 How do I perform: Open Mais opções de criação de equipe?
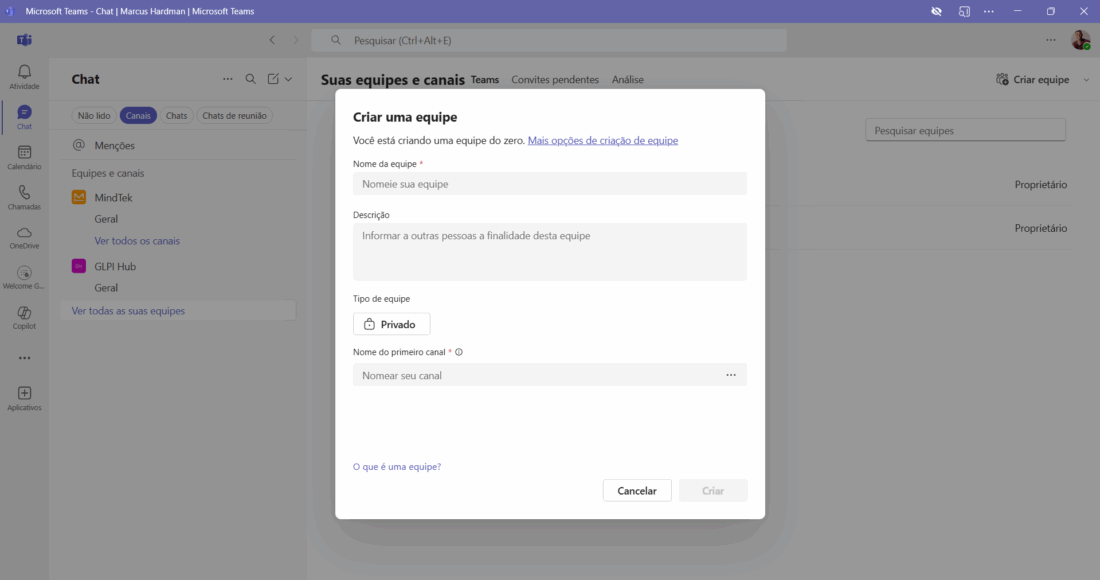pos(603,140)
